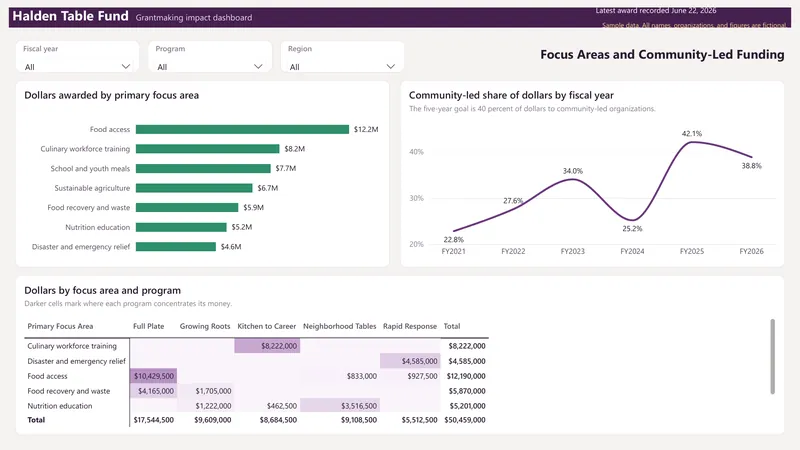Click the School and youth meals bar
Image resolution: width=800 pixels, height=450 pixels.
point(203,168)
